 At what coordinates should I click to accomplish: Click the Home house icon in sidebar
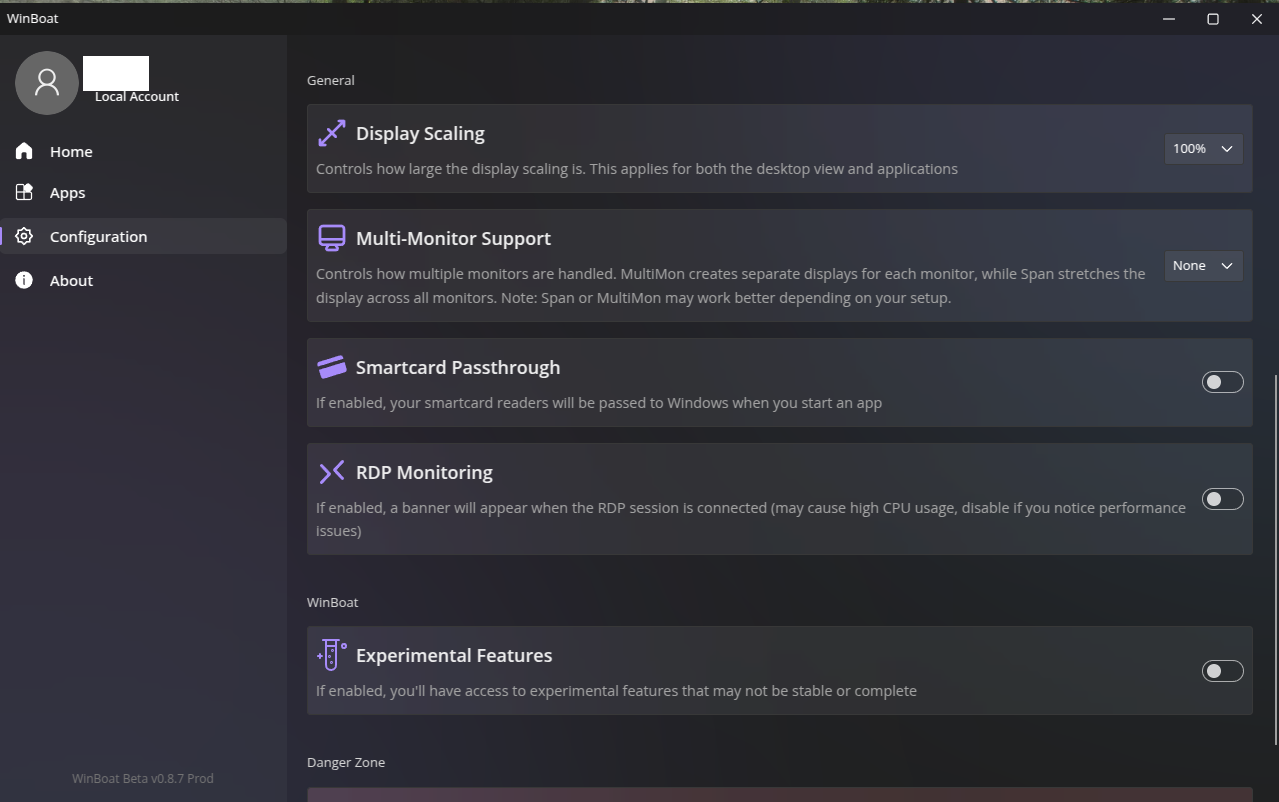[x=24, y=151]
